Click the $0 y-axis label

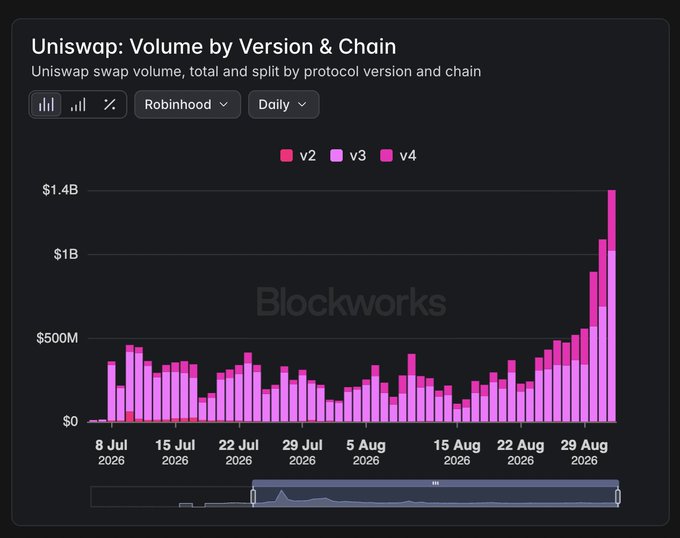(70, 421)
